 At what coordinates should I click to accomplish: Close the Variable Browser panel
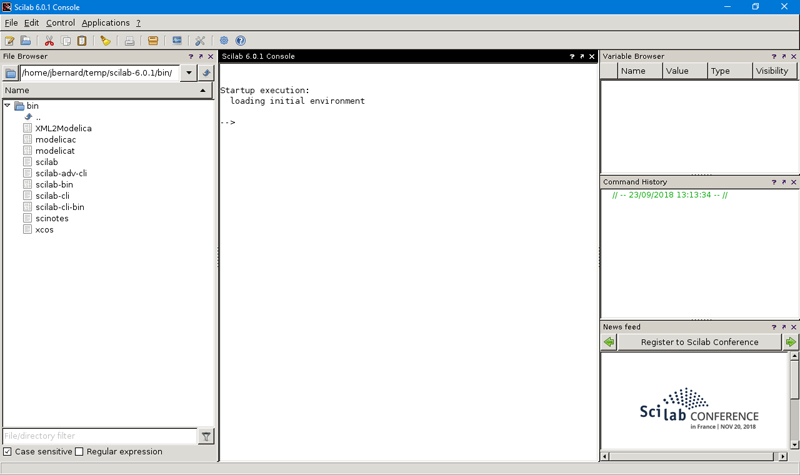pos(793,57)
